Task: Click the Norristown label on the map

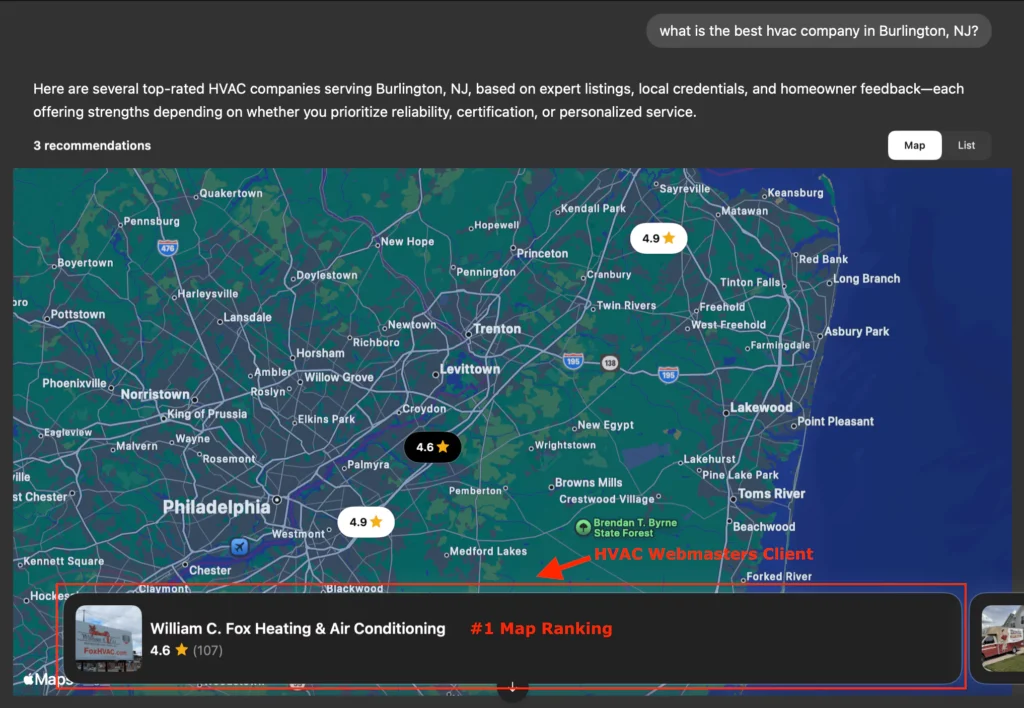Action: [x=155, y=394]
